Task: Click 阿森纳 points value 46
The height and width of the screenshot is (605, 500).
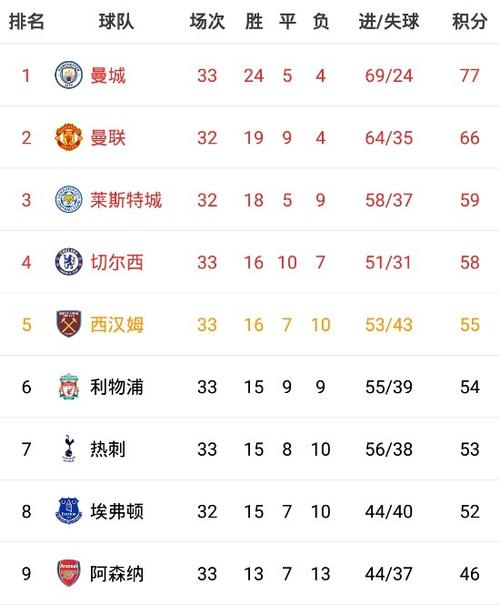Action: pyautogui.click(x=470, y=574)
